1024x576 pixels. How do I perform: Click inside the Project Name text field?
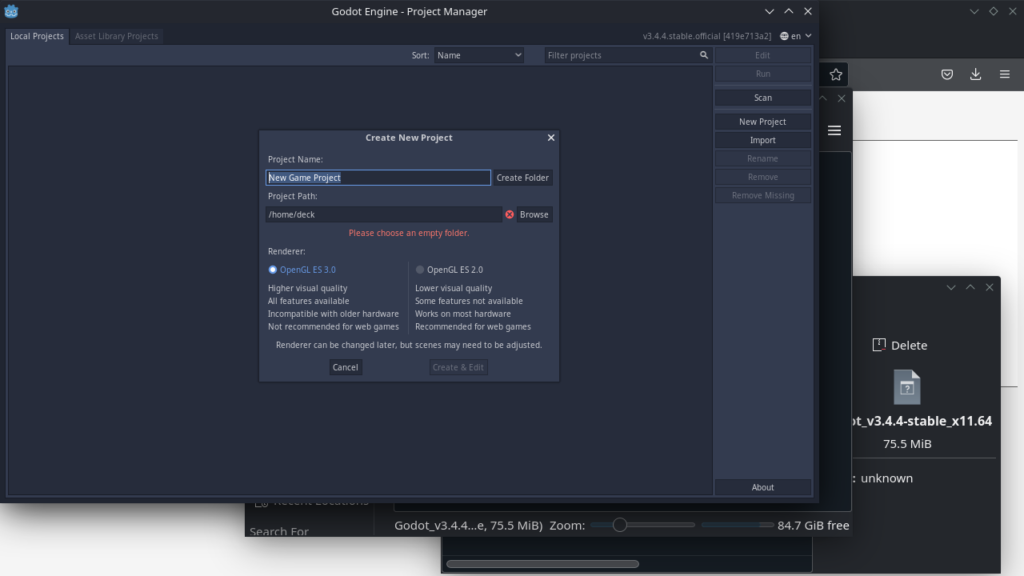(378, 177)
